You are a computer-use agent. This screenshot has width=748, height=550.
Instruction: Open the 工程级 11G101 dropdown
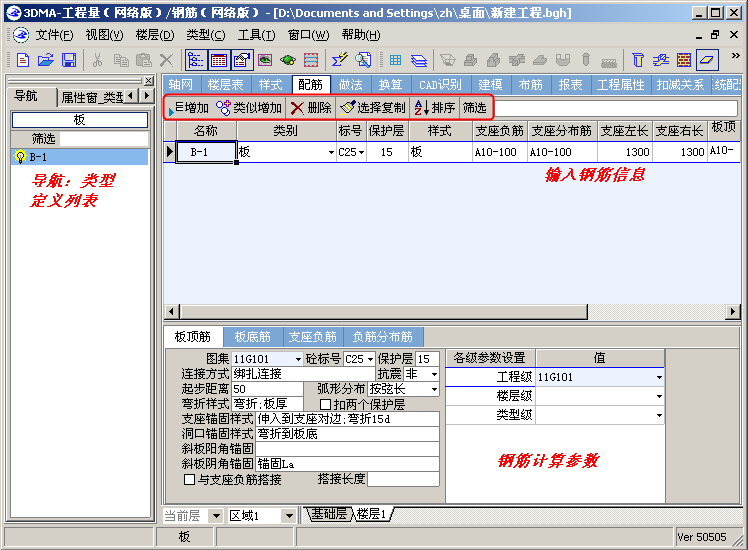(x=659, y=377)
